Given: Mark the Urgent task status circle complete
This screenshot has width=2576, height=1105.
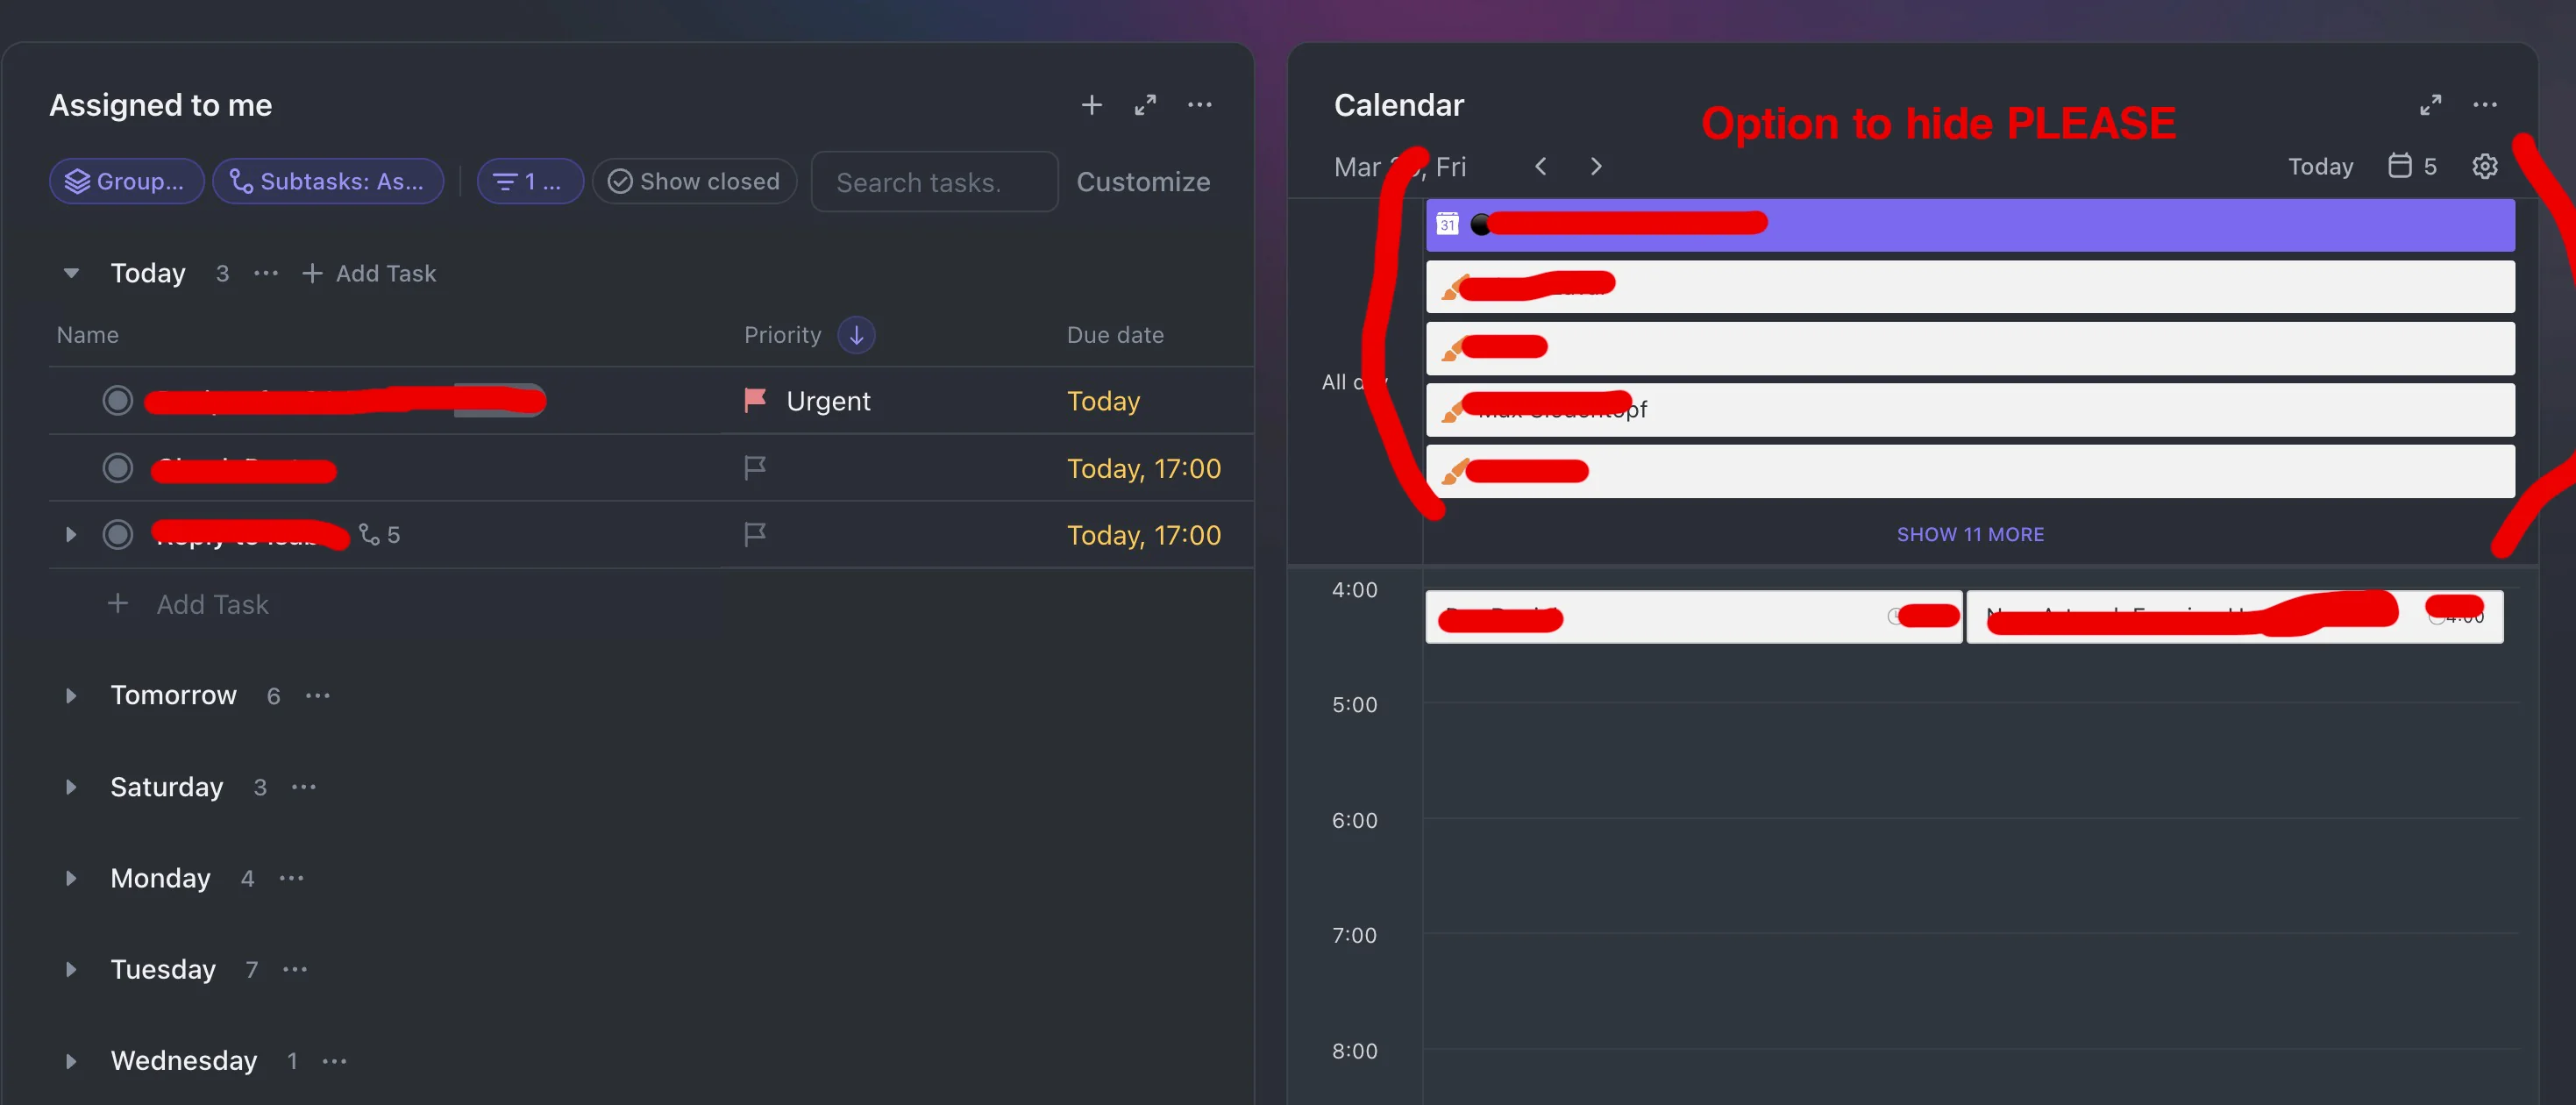Looking at the screenshot, I should coord(118,400).
